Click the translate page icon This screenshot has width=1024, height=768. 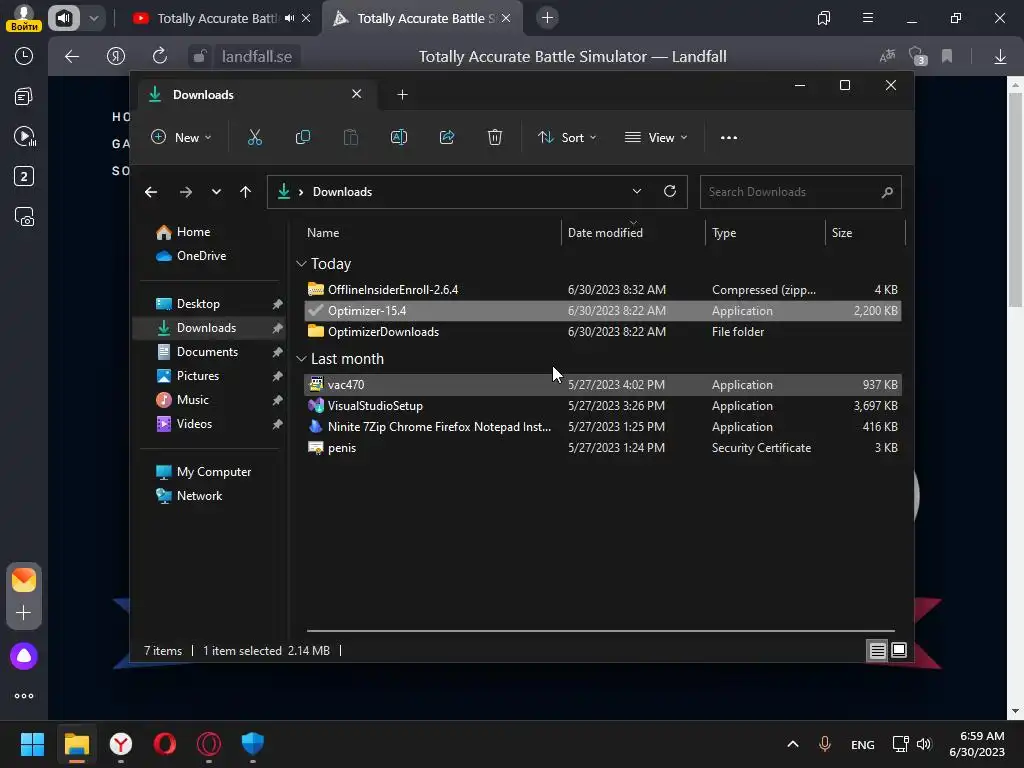[887, 57]
